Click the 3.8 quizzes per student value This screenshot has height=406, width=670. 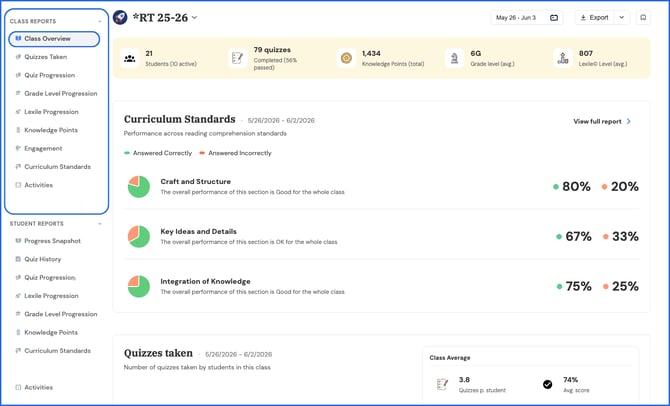click(464, 380)
